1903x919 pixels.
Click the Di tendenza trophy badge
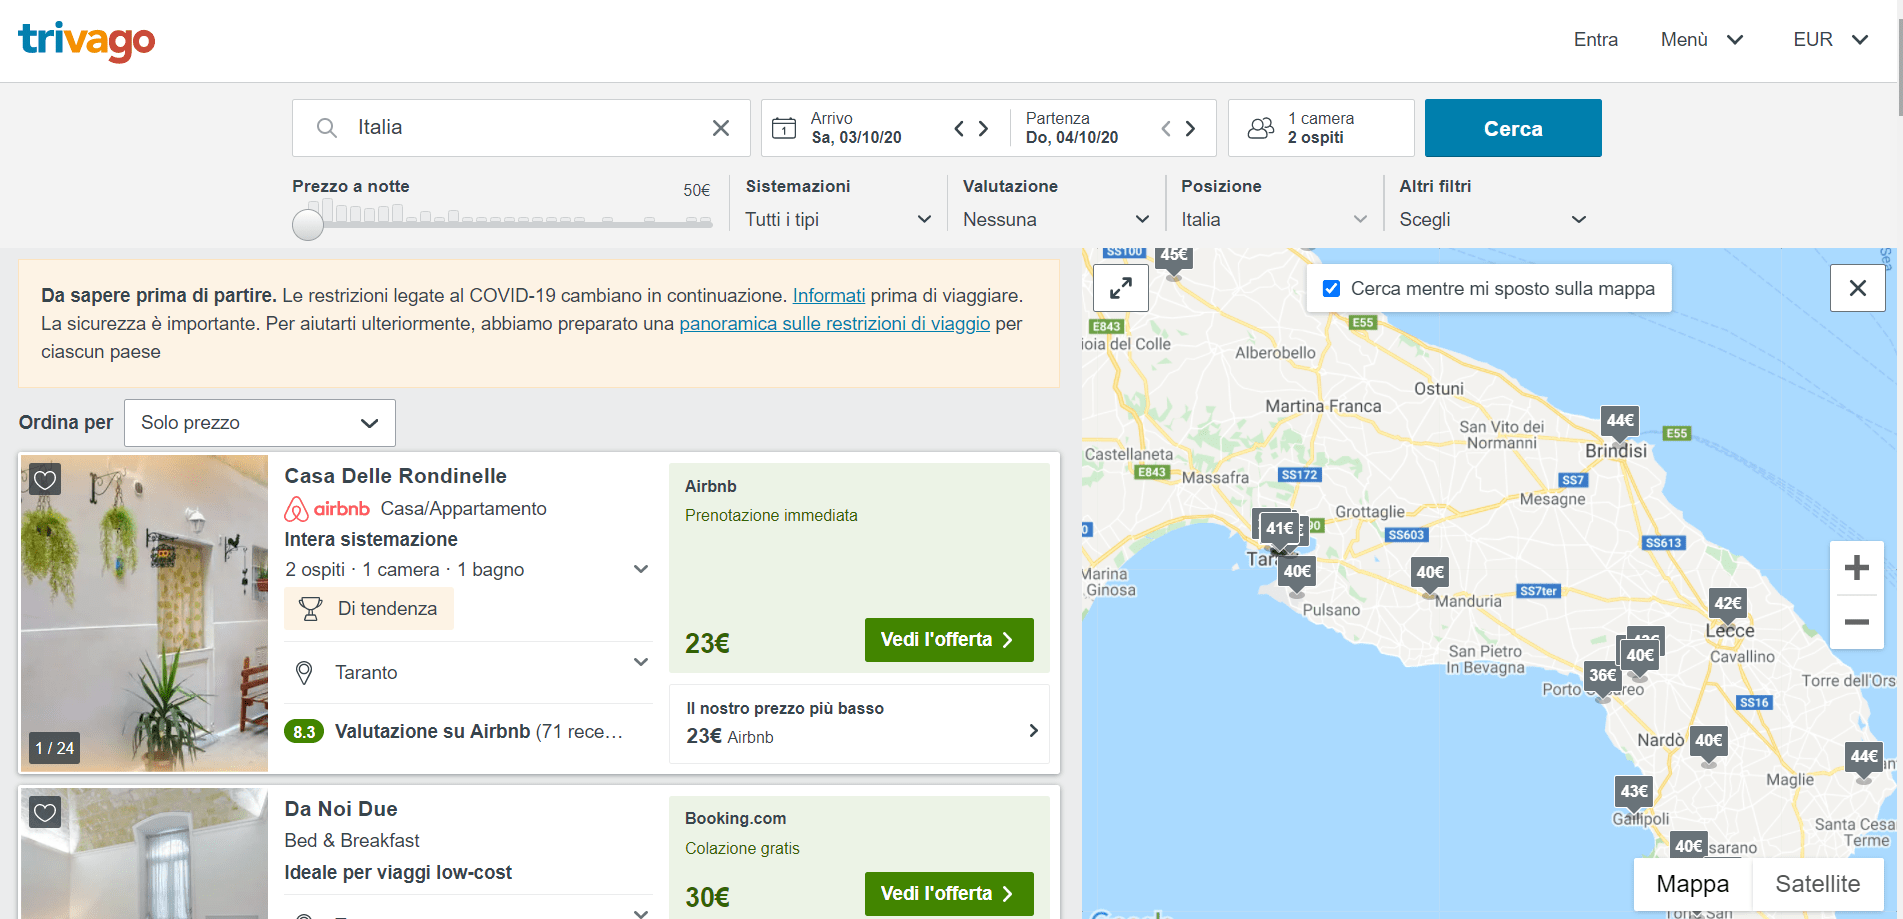coord(369,609)
